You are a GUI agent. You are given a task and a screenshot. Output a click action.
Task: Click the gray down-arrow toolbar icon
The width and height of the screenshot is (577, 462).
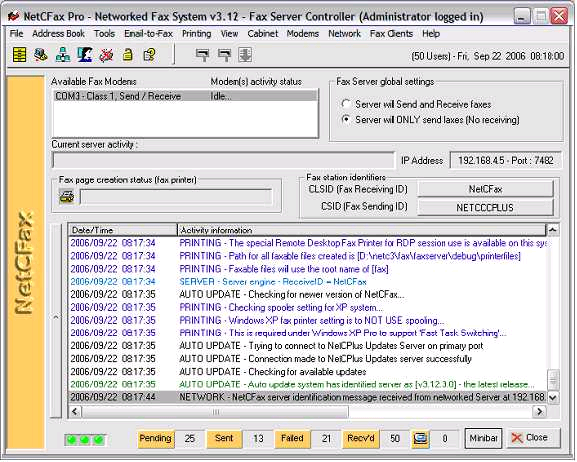coord(245,55)
